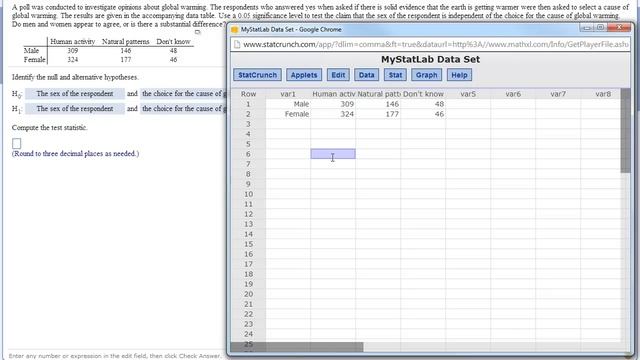The image size is (640, 360).
Task: Click the StatCrunch URL address bar
Action: point(435,44)
